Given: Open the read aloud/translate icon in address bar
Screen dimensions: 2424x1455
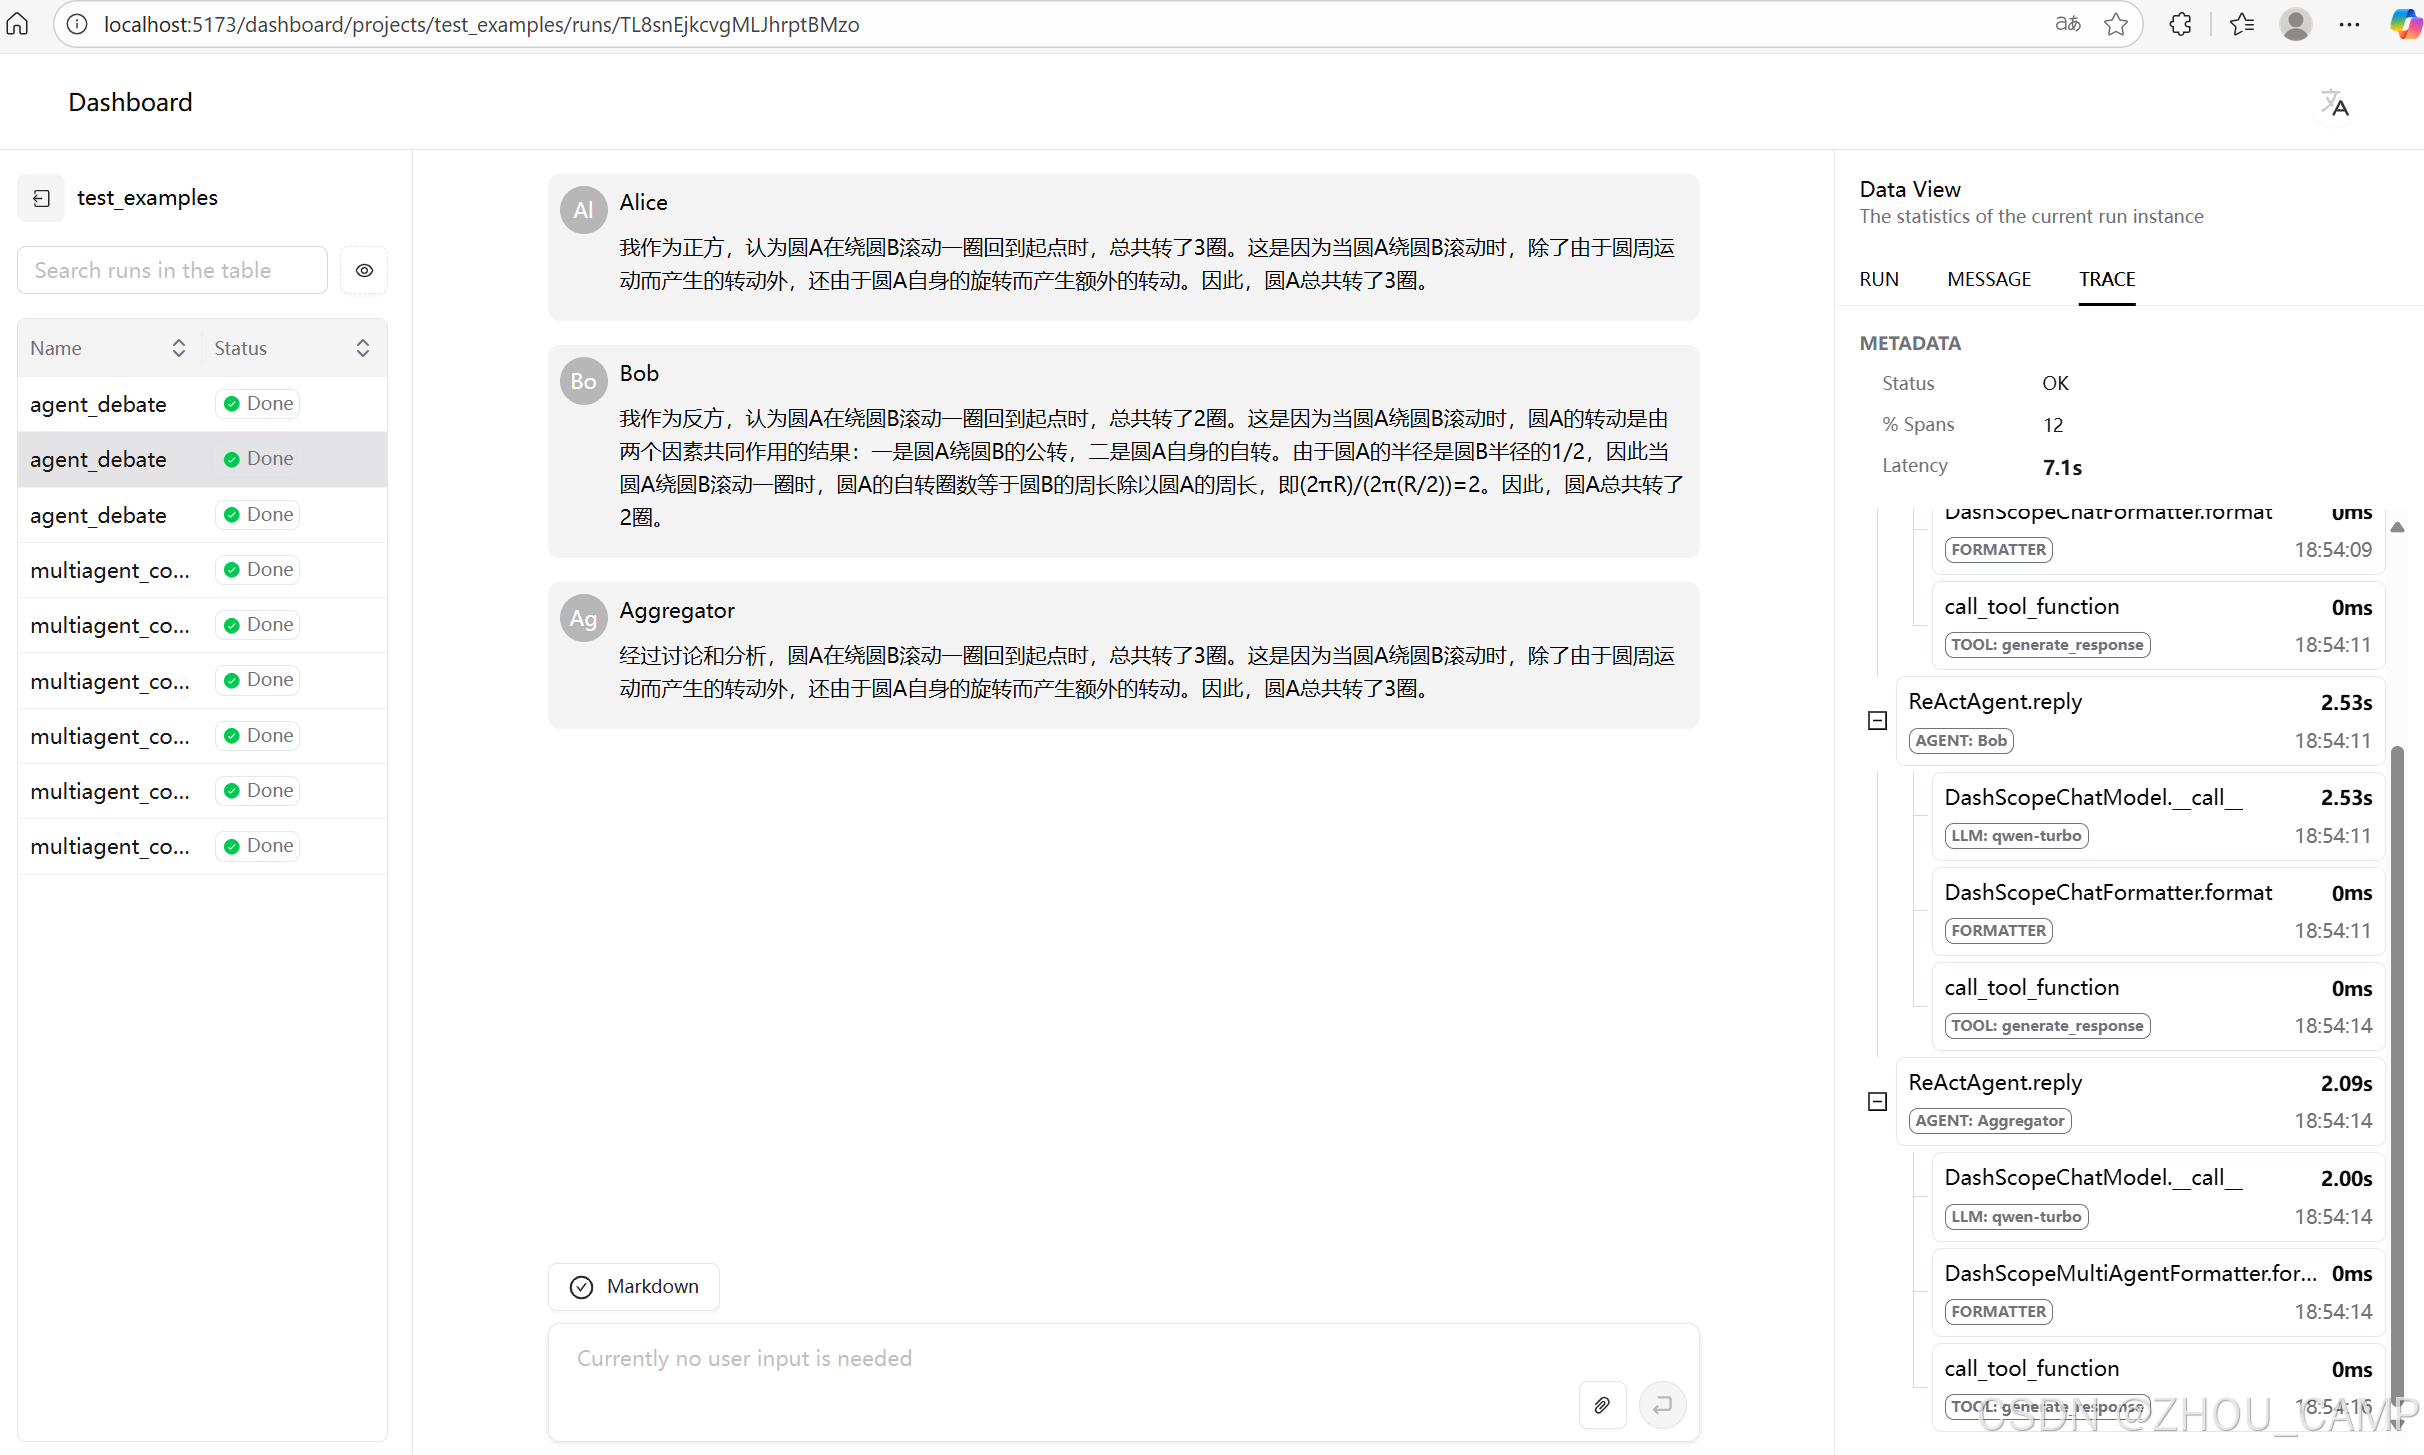Looking at the screenshot, I should click(x=2067, y=24).
